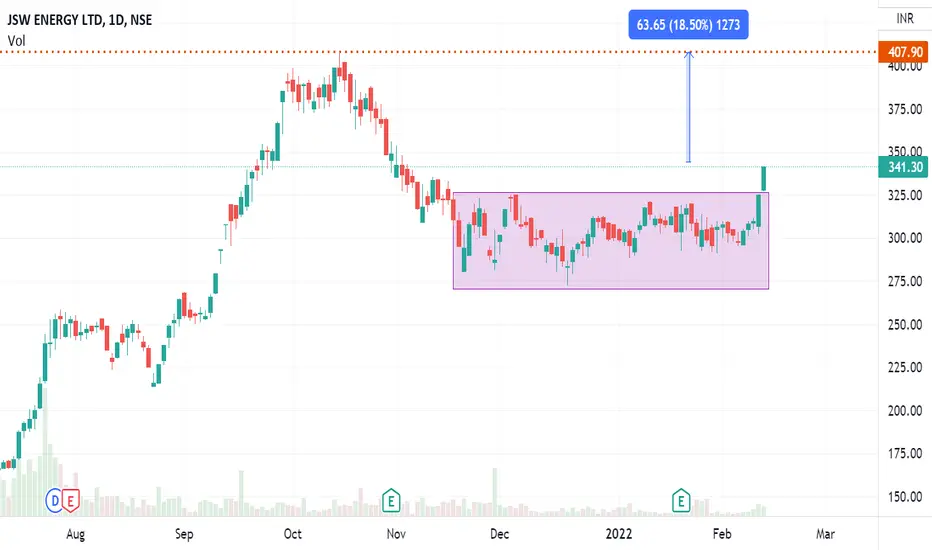This screenshot has width=932, height=550.
Task: Click the blue 63.65 (18.50%) measurement label
Action: [688, 25]
